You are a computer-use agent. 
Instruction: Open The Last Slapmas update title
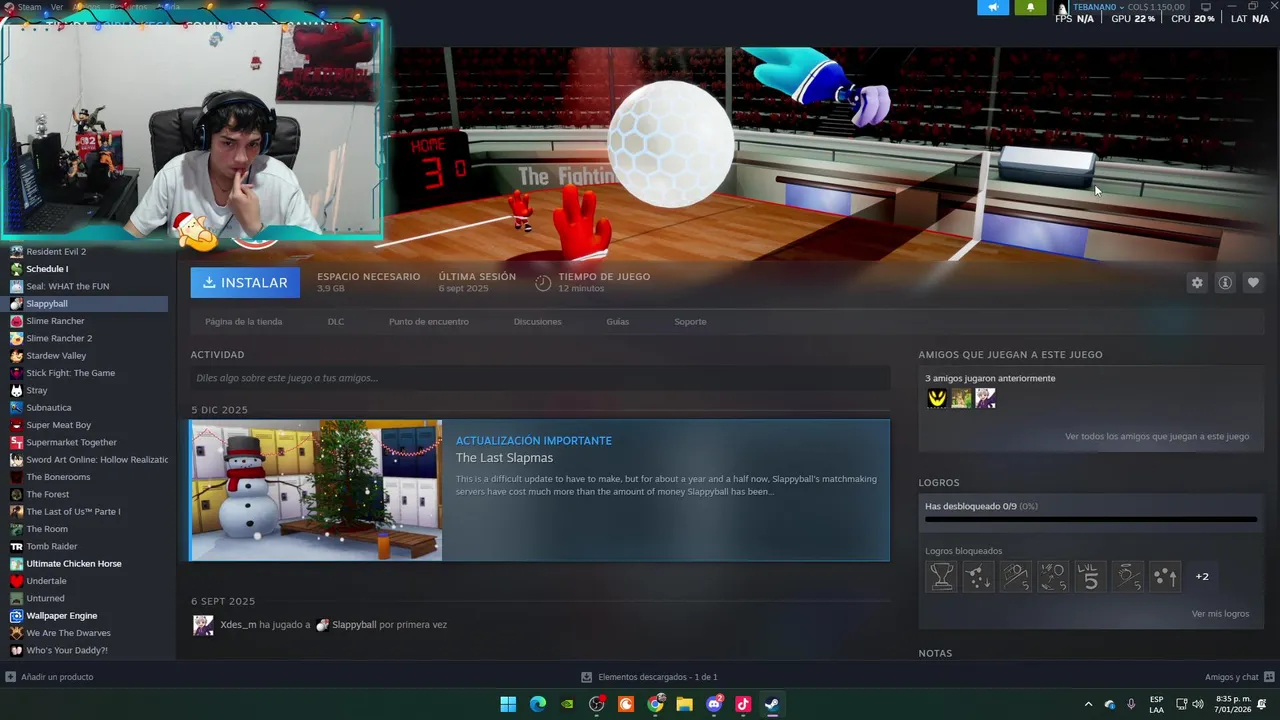click(x=504, y=458)
